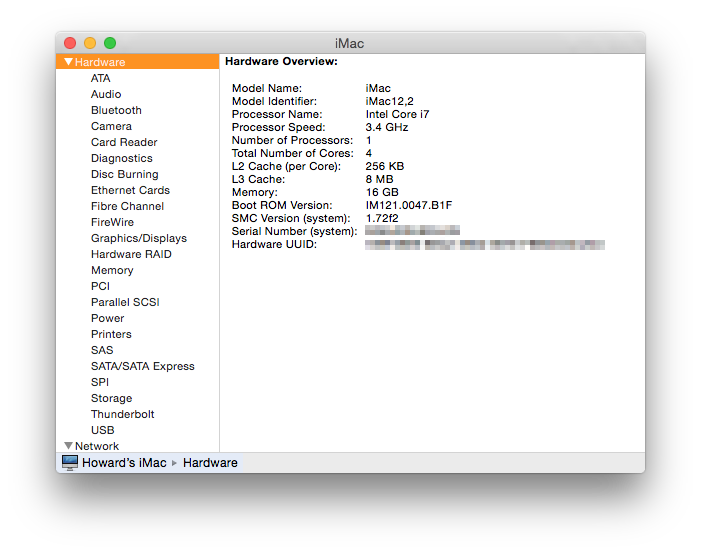
Task: Click Hardware in the bottom path bar
Action: pos(210,463)
